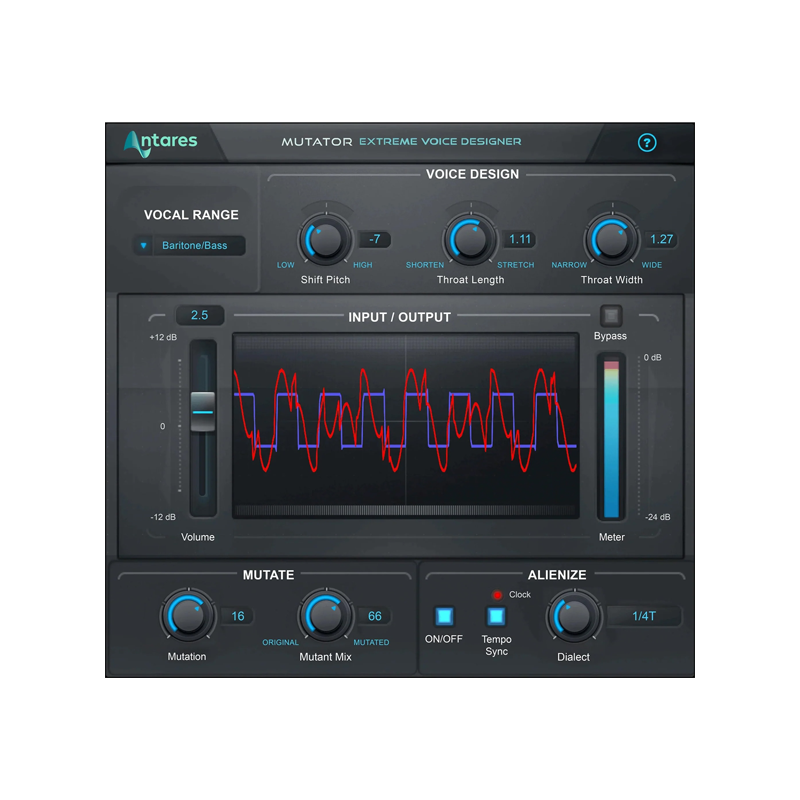Open the Vocal Range dropdown arrow
Image resolution: width=800 pixels, height=800 pixels.
144,245
